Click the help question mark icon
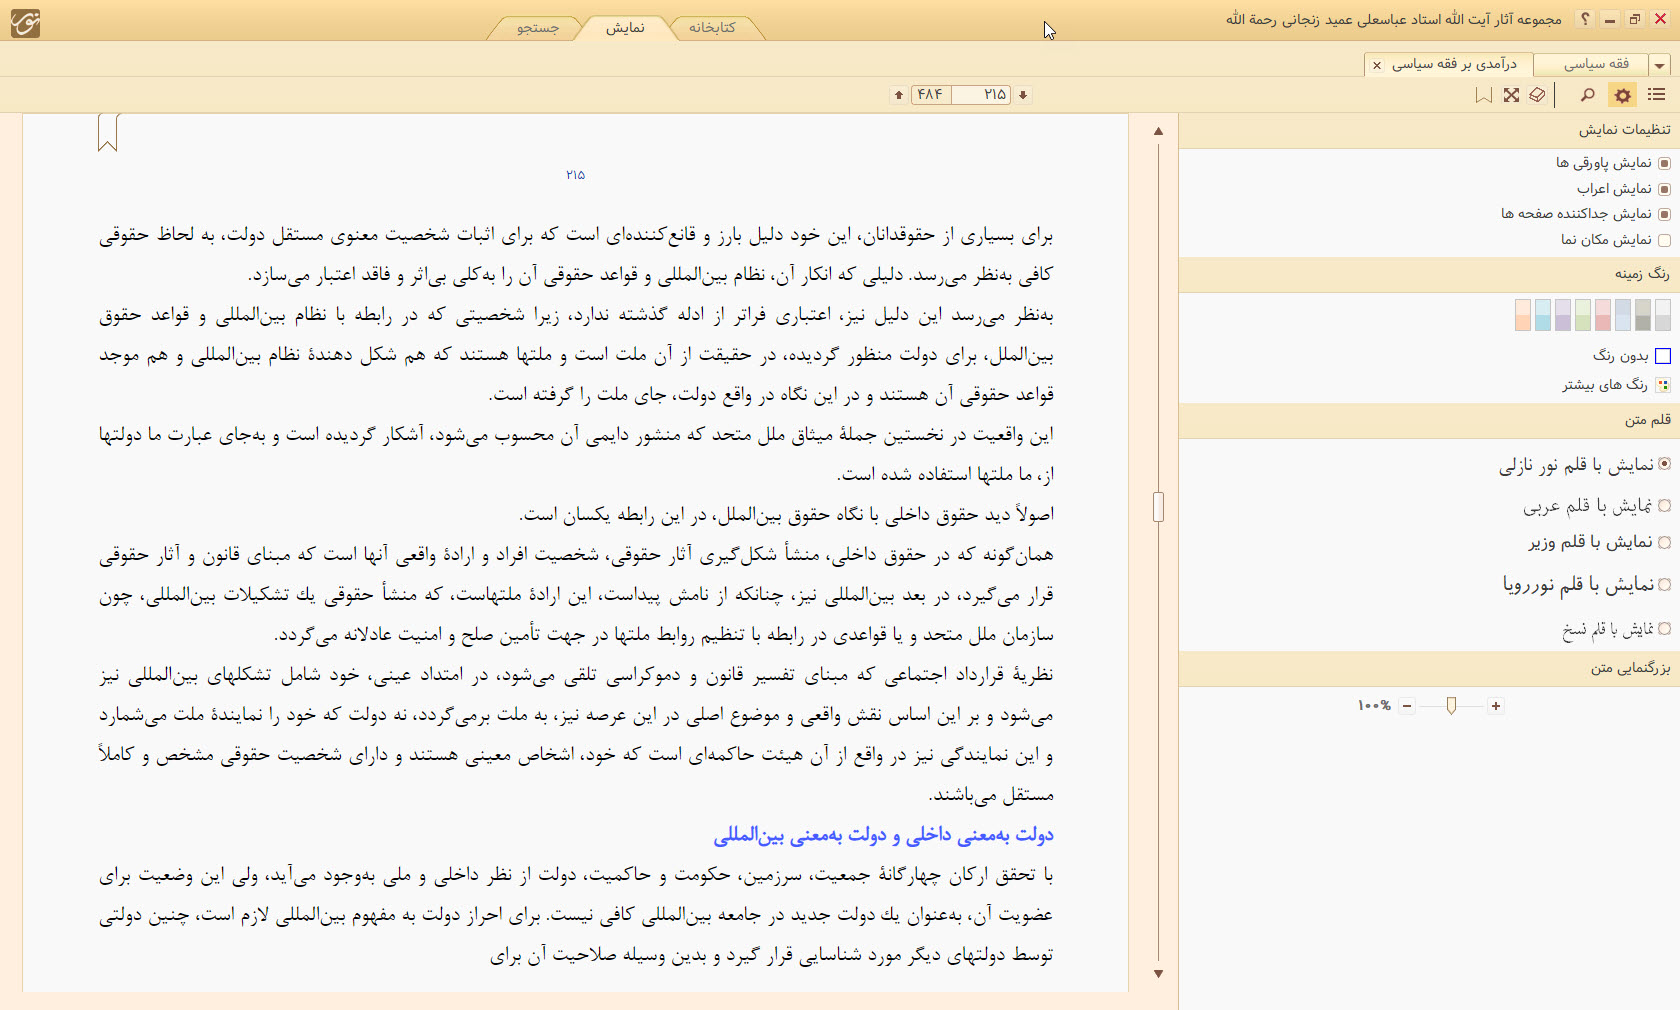 pos(1585,19)
